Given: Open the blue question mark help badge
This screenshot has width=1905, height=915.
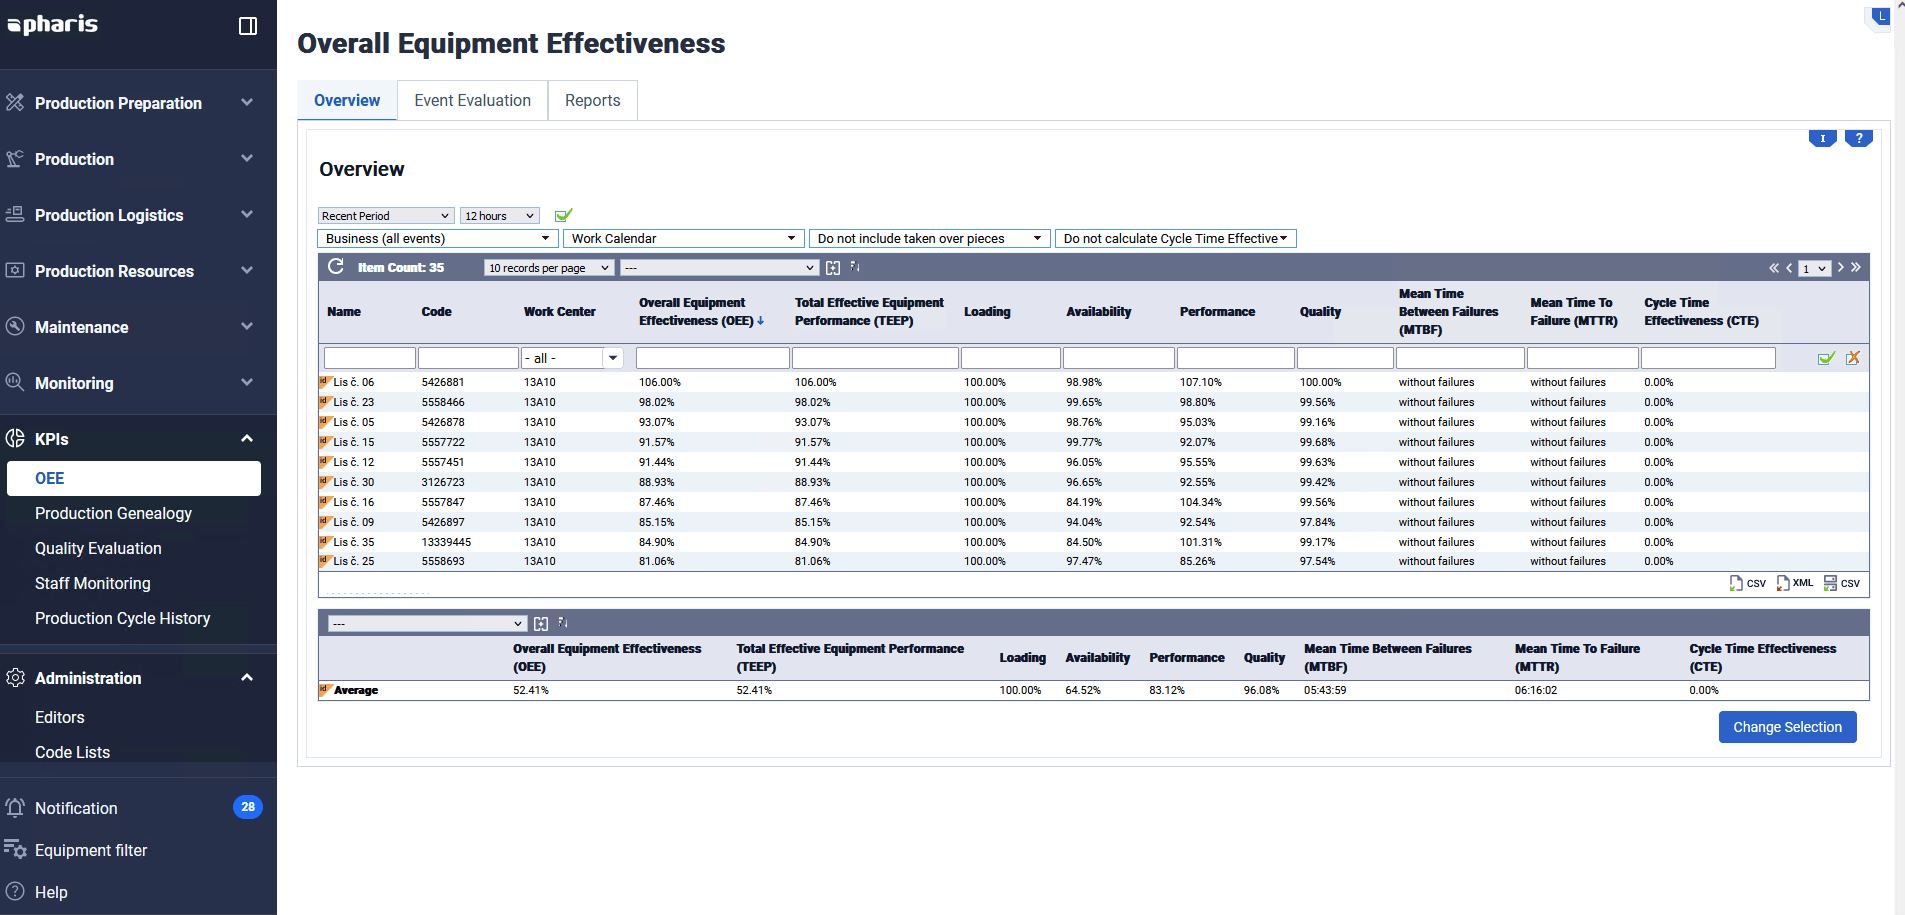Looking at the screenshot, I should 1858,138.
